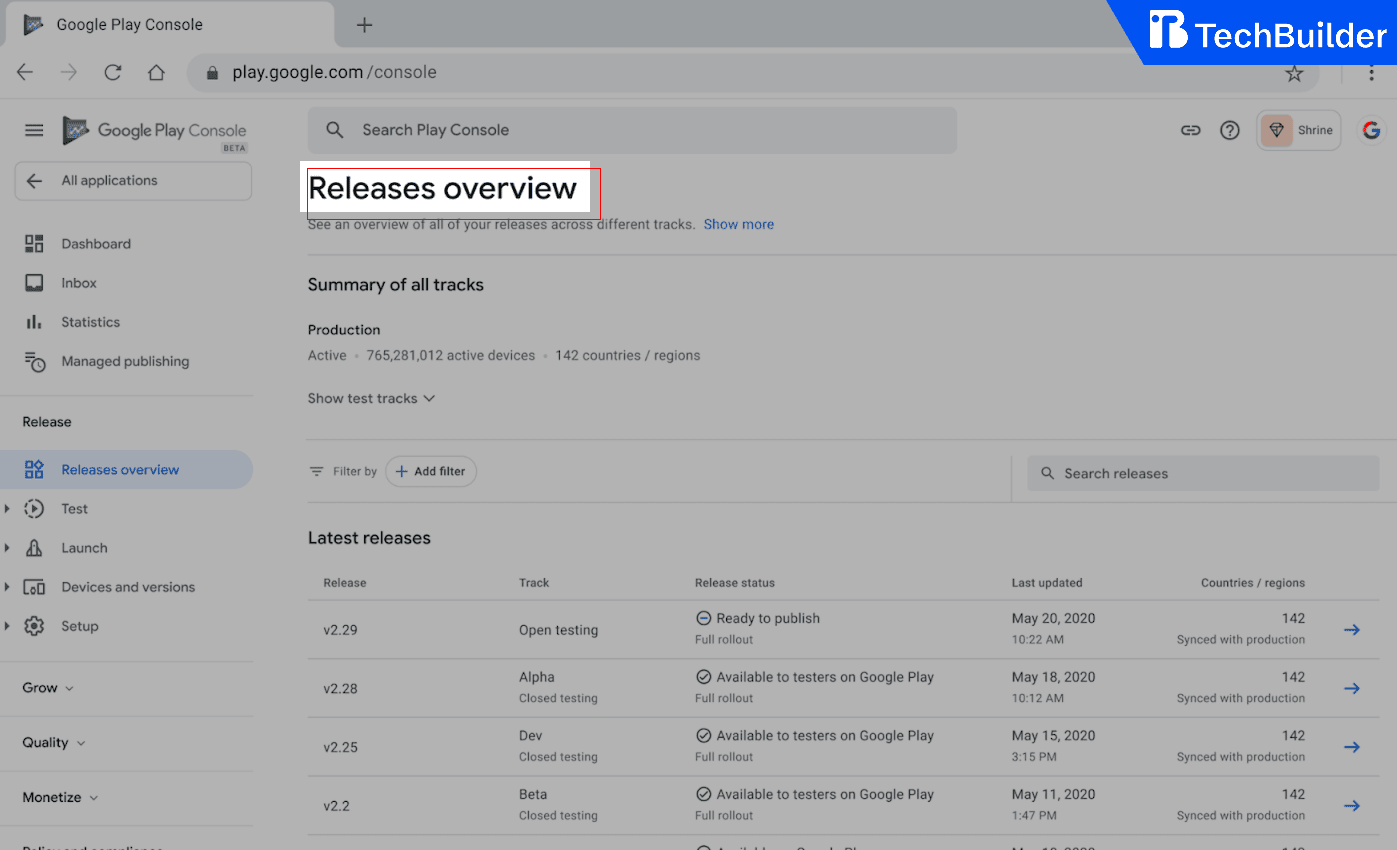
Task: Open Setup from the Release section
Action: [82, 625]
